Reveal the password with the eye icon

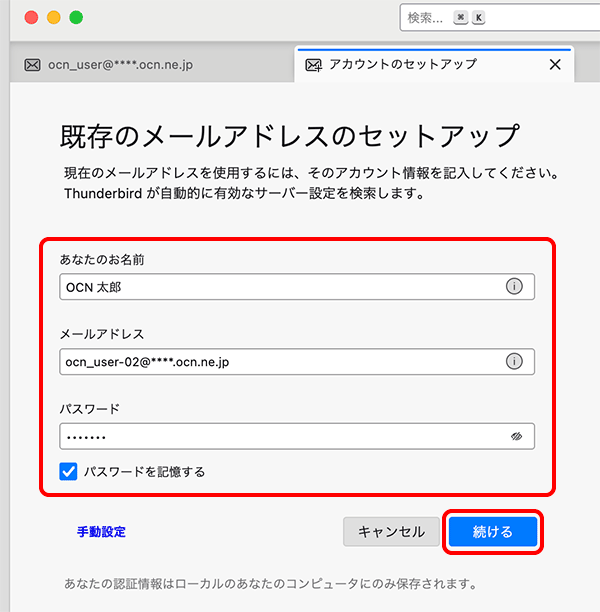pyautogui.click(x=516, y=436)
